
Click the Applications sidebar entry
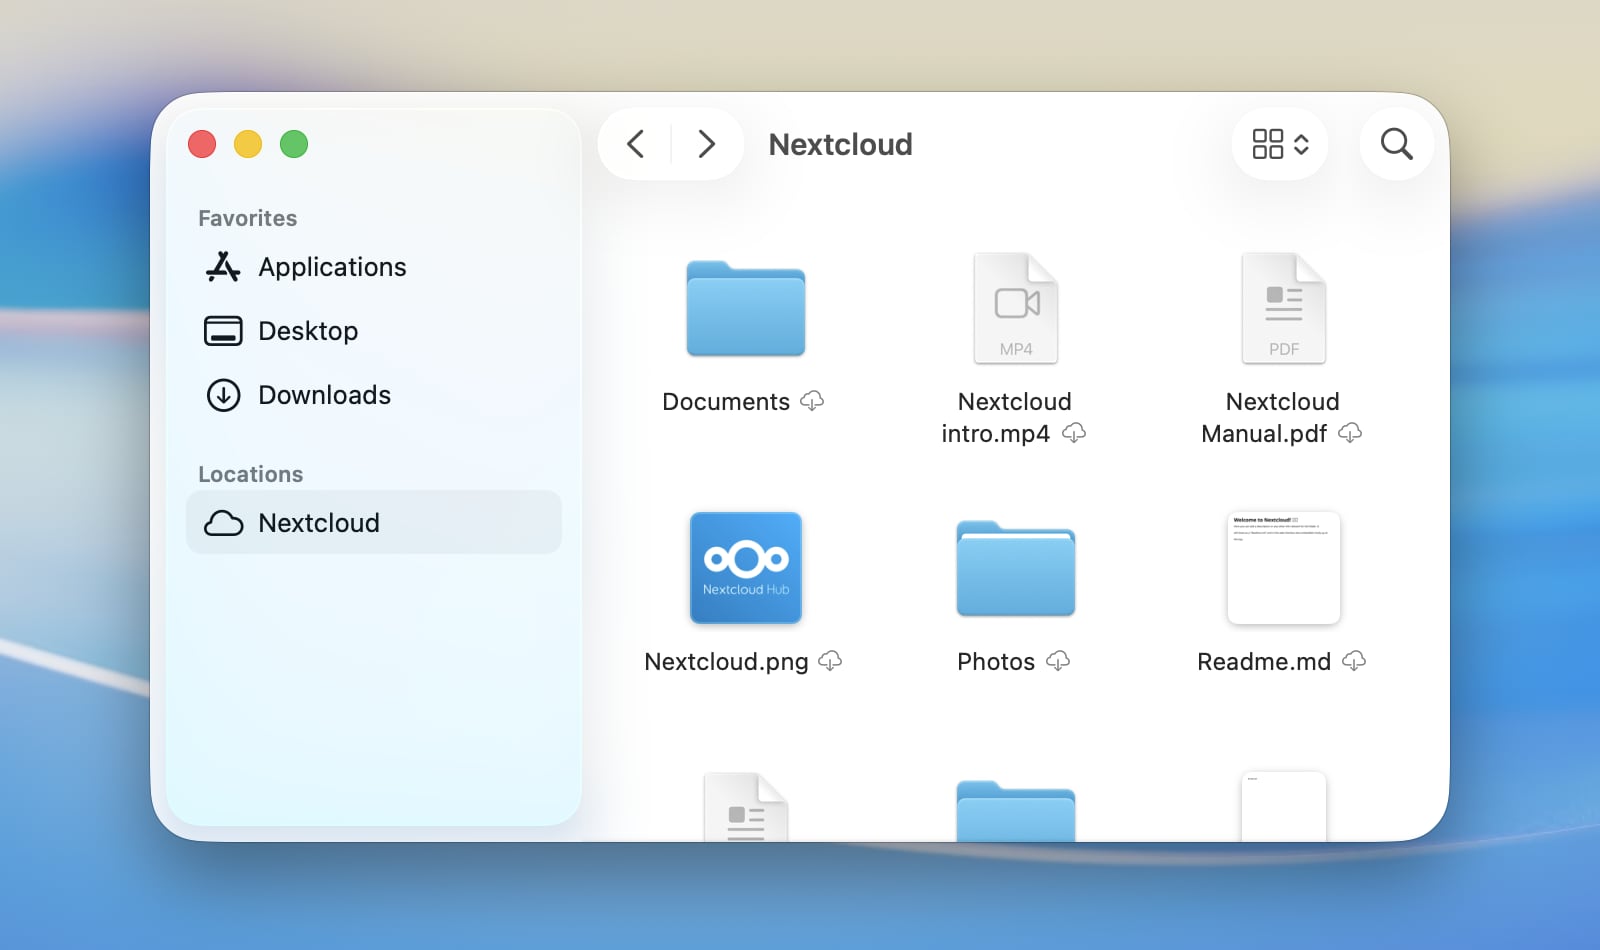[x=332, y=266]
